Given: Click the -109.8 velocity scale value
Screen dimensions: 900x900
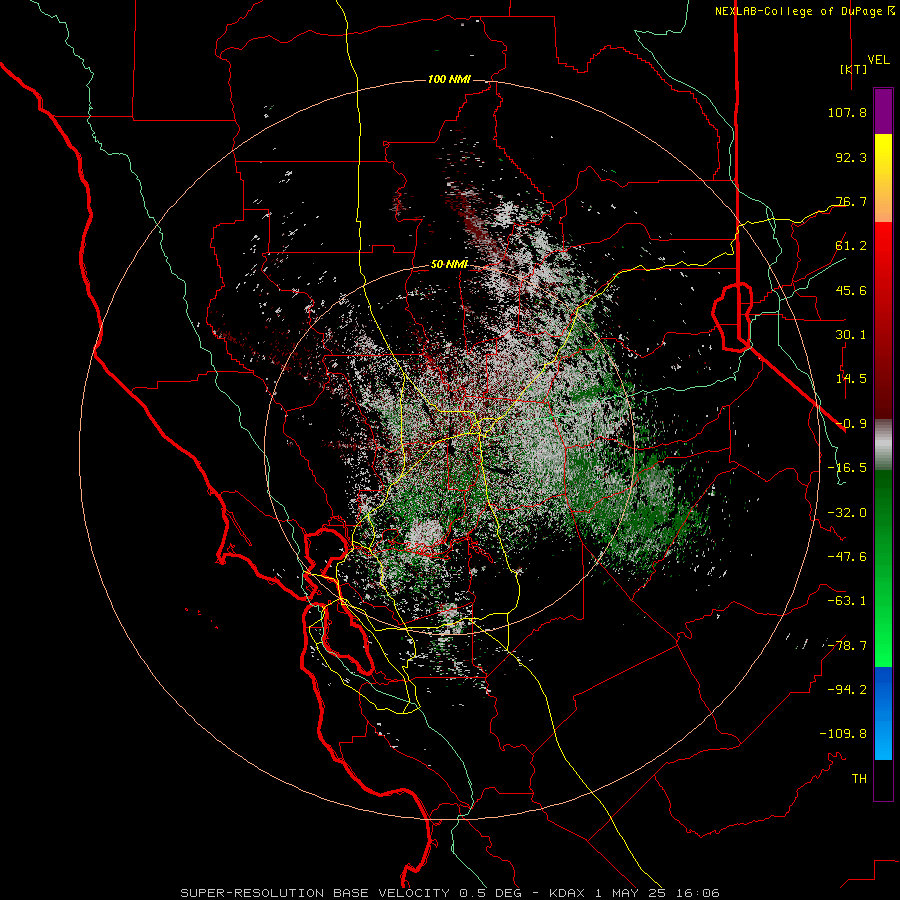Looking at the screenshot, I should (843, 734).
